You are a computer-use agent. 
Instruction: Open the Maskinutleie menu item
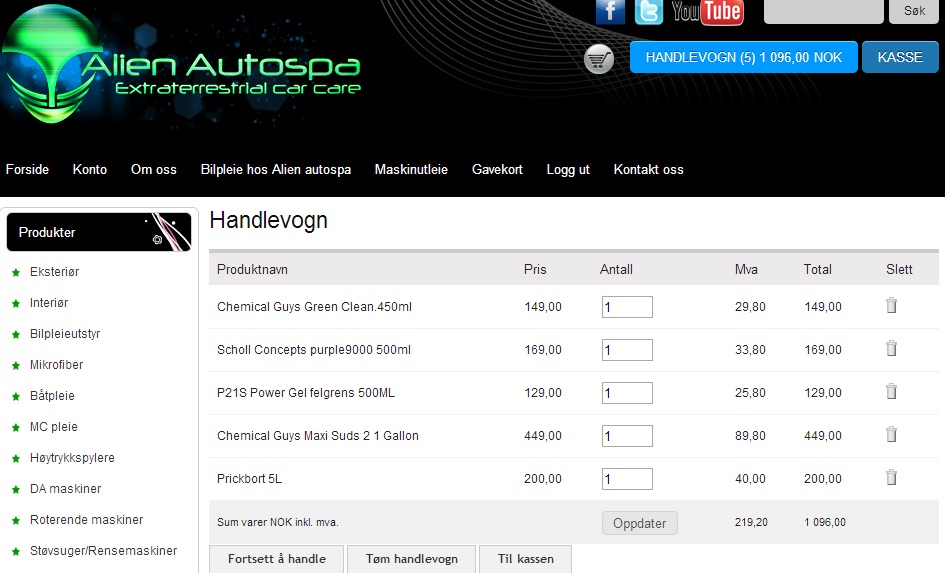pyautogui.click(x=411, y=169)
